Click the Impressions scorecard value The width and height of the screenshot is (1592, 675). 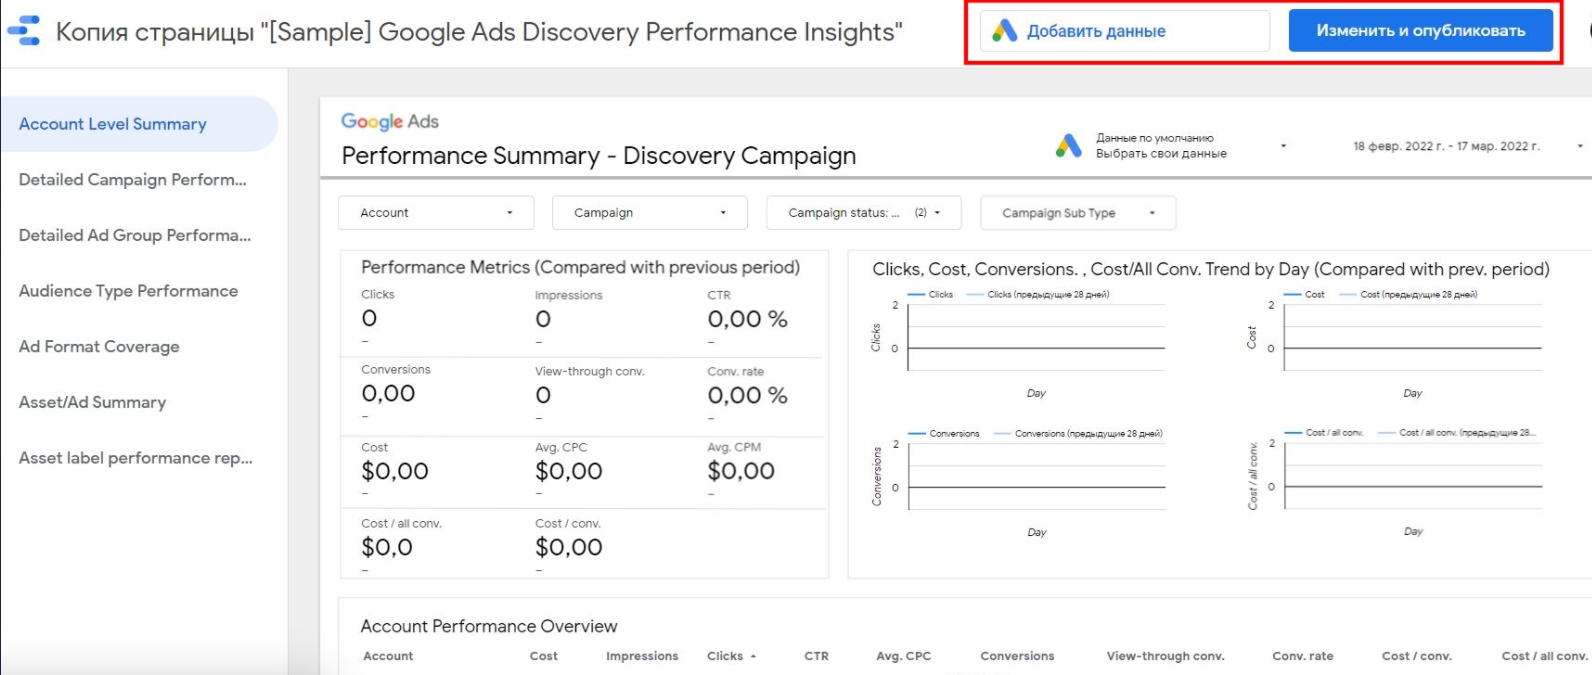[x=543, y=319]
